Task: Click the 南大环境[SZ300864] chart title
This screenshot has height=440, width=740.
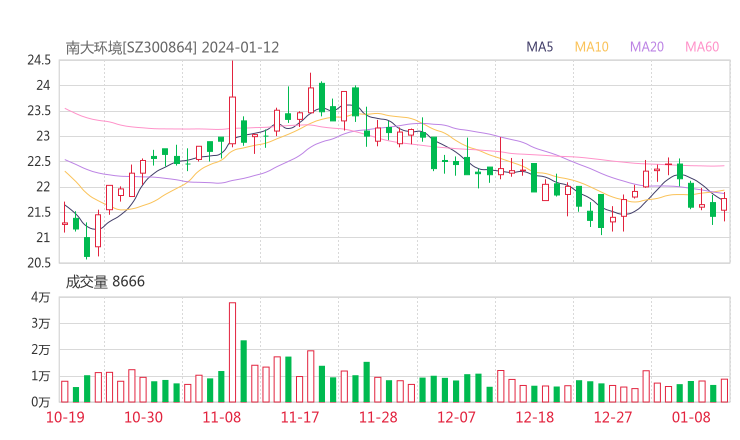Action: 132,47
